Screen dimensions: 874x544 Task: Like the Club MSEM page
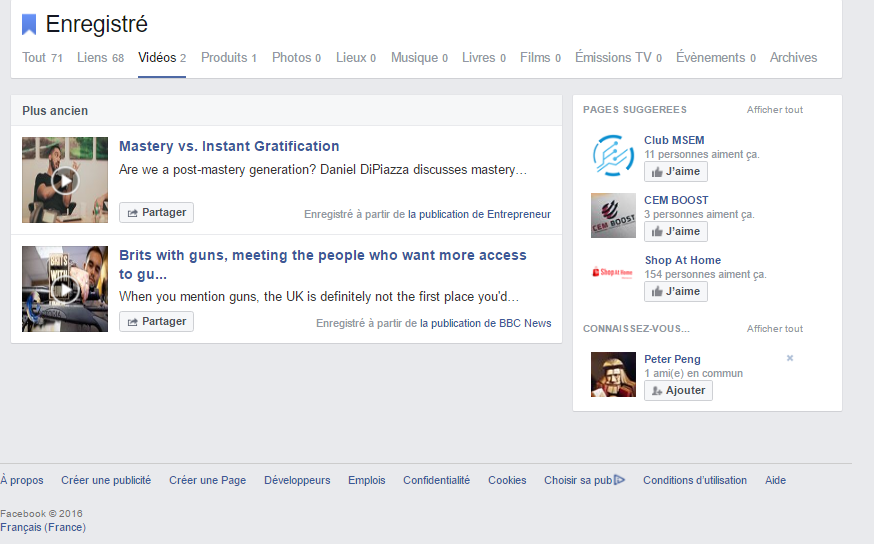click(x=675, y=172)
